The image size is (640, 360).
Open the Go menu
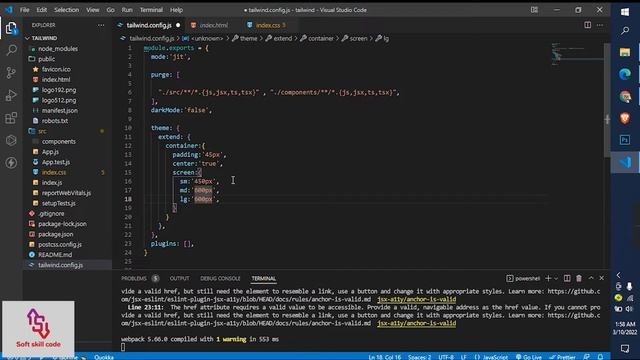coord(111,10)
